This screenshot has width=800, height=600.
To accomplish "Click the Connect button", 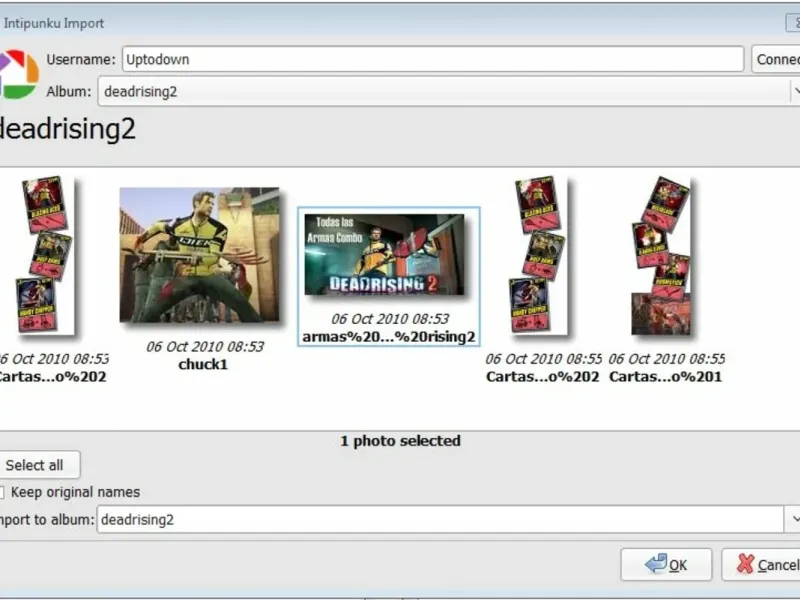I will [x=776, y=59].
